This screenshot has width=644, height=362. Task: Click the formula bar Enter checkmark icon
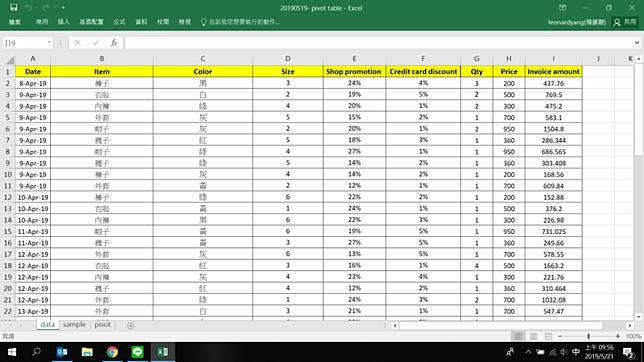[96, 42]
